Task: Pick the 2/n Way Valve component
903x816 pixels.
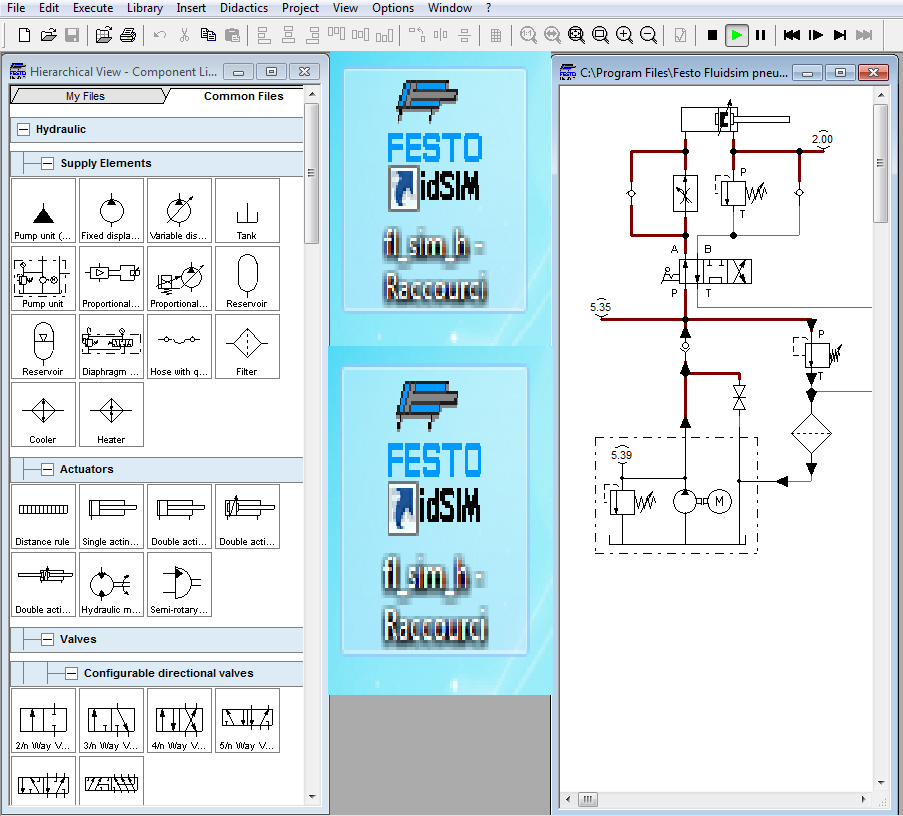Action: pos(43,720)
